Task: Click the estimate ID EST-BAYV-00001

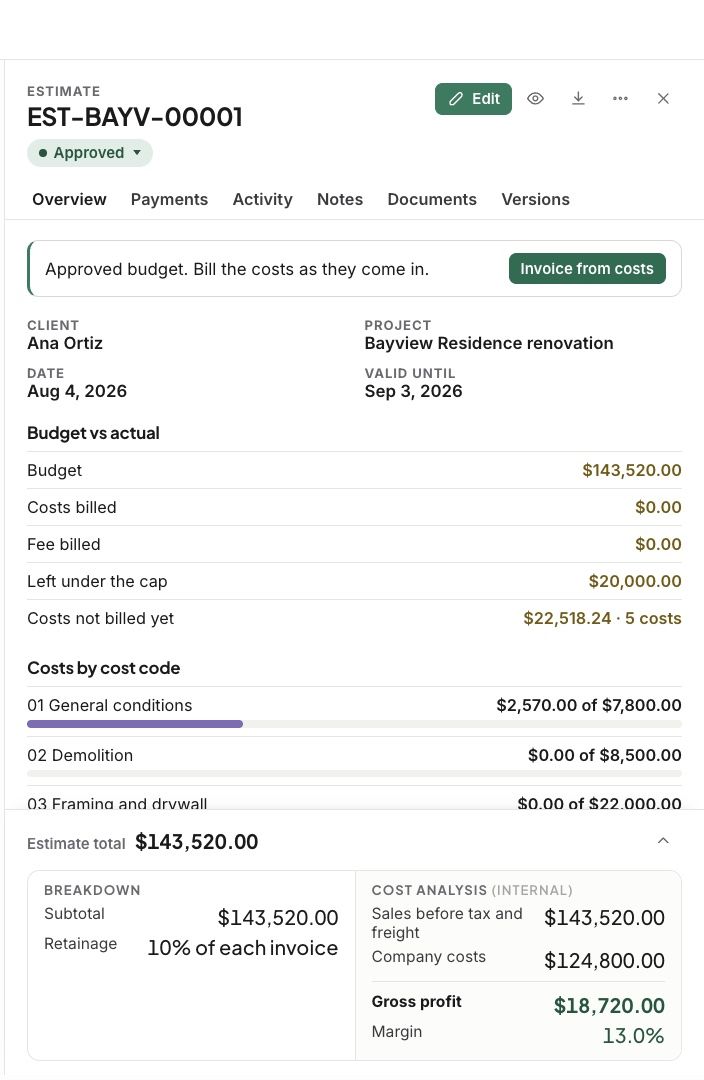Action: tap(134, 118)
